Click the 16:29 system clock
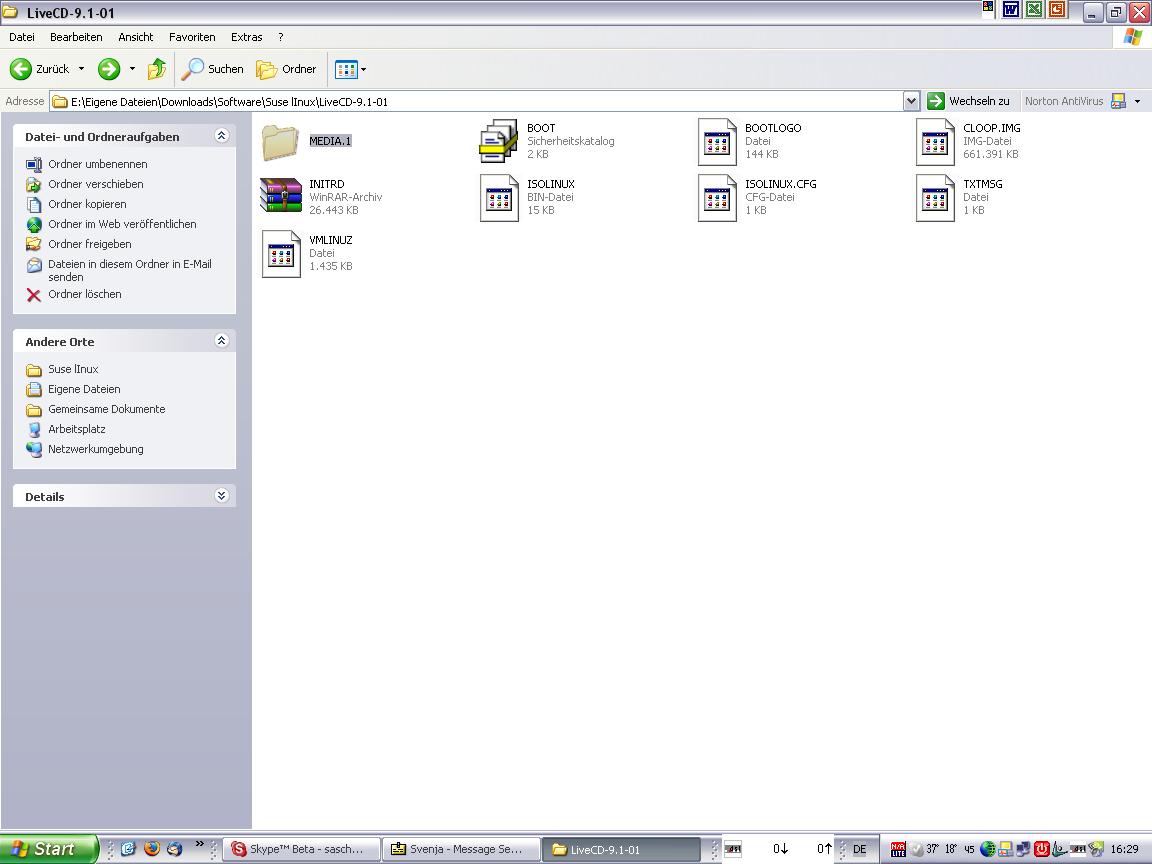Image resolution: width=1152 pixels, height=864 pixels. (x=1124, y=849)
